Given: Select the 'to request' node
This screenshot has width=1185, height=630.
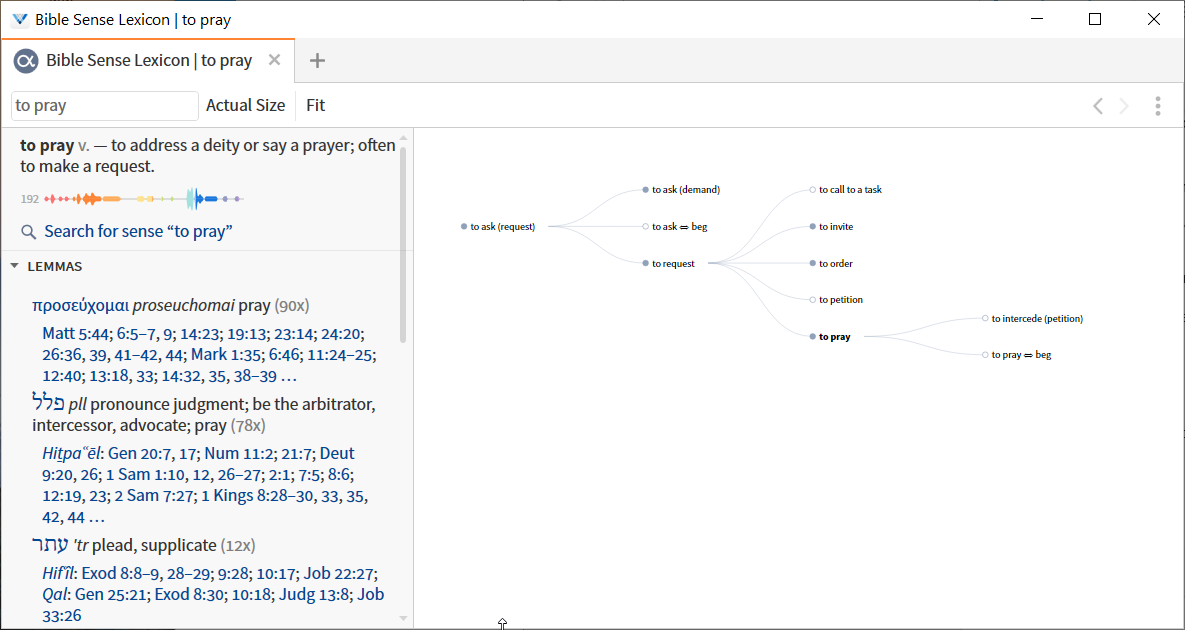Looking at the screenshot, I should click(x=673, y=264).
